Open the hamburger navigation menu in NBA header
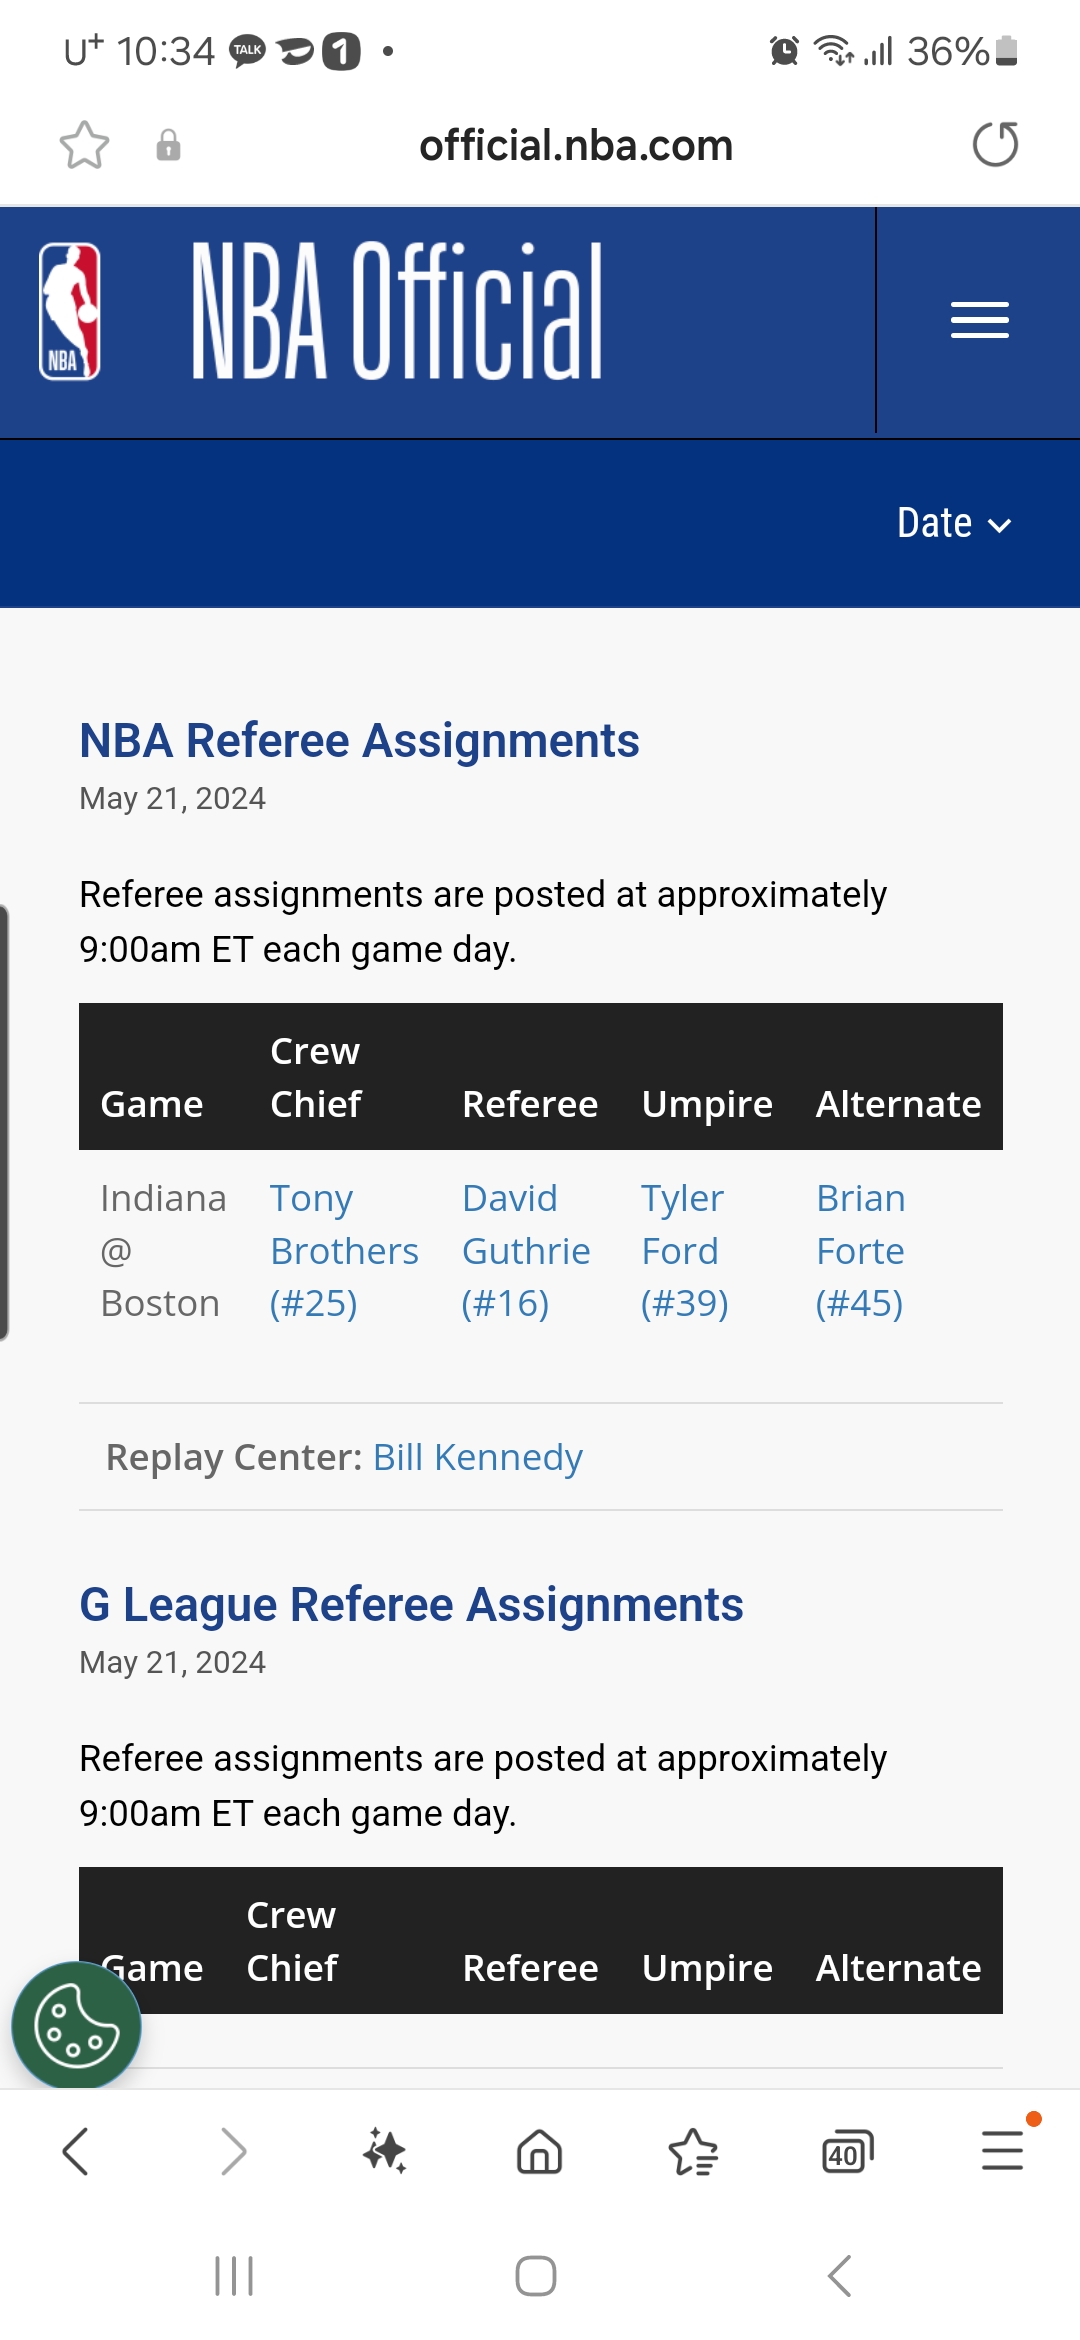The image size is (1080, 2340). coord(979,320)
